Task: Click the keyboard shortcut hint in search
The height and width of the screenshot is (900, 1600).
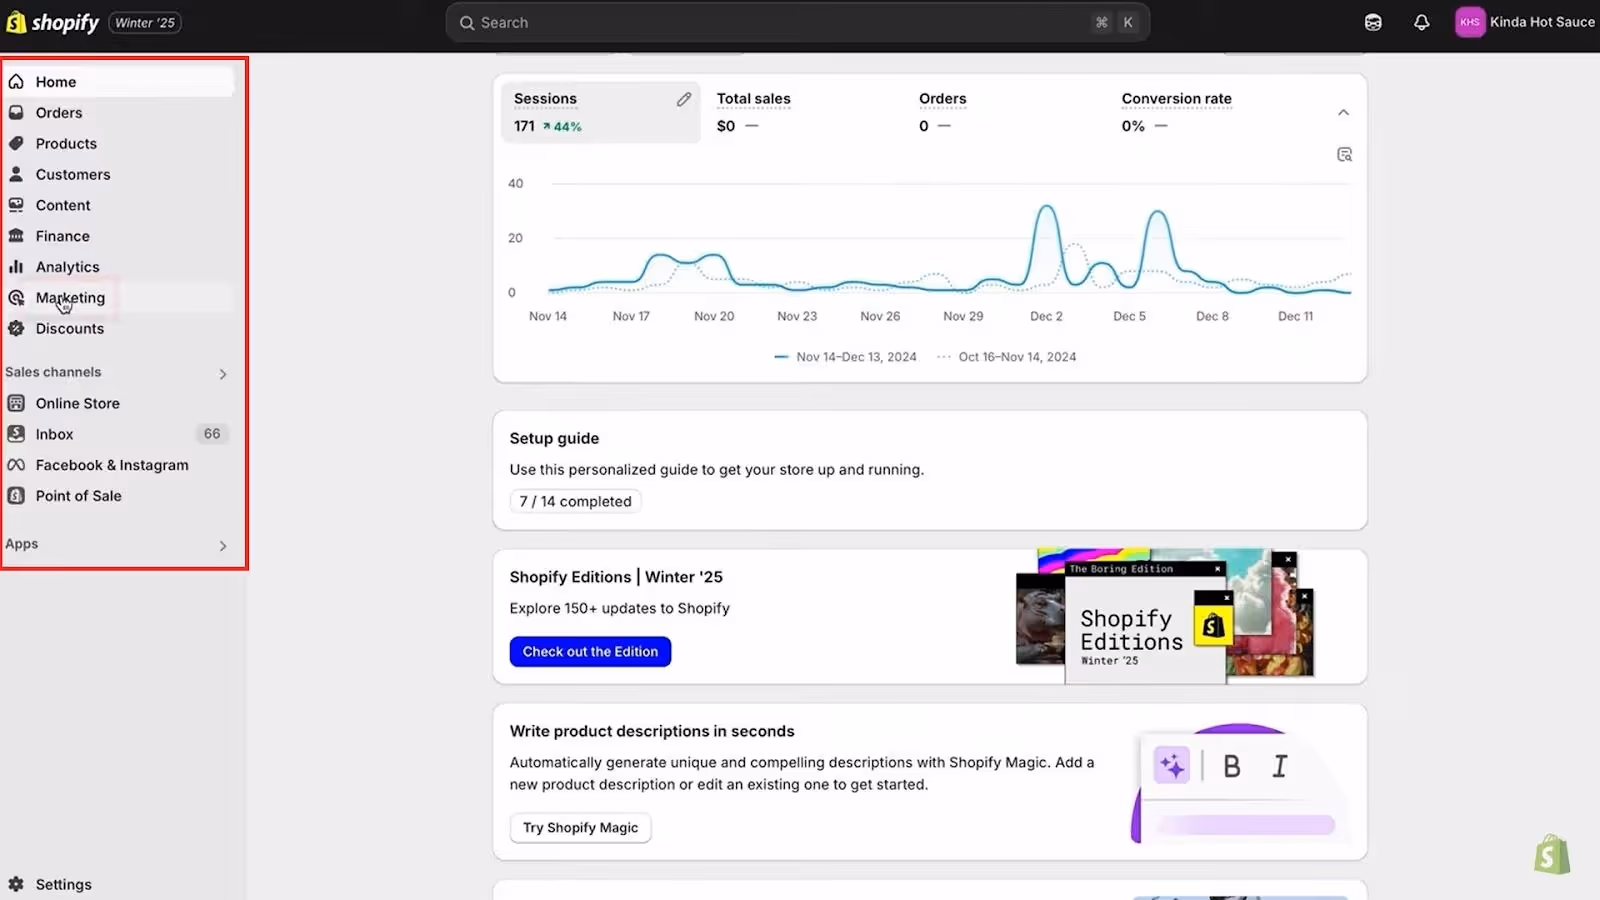Action: click(x=1115, y=22)
